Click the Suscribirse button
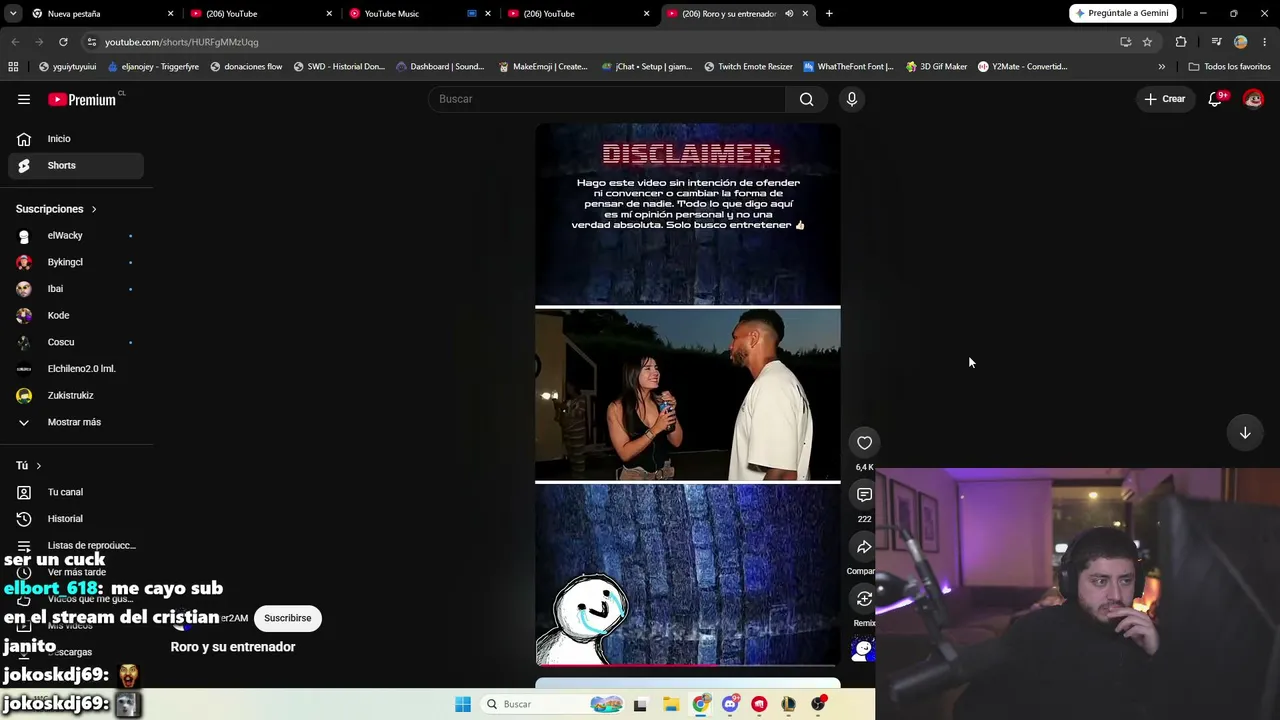Screen dimensions: 1280x720 tap(288, 618)
